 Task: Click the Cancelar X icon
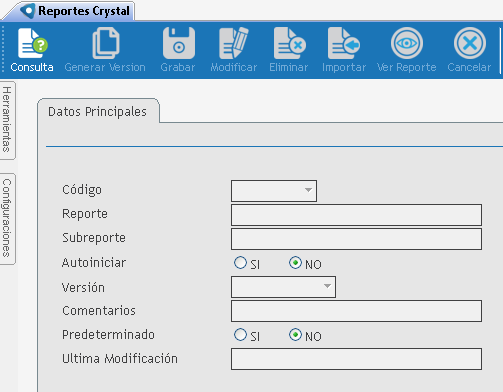point(470,43)
